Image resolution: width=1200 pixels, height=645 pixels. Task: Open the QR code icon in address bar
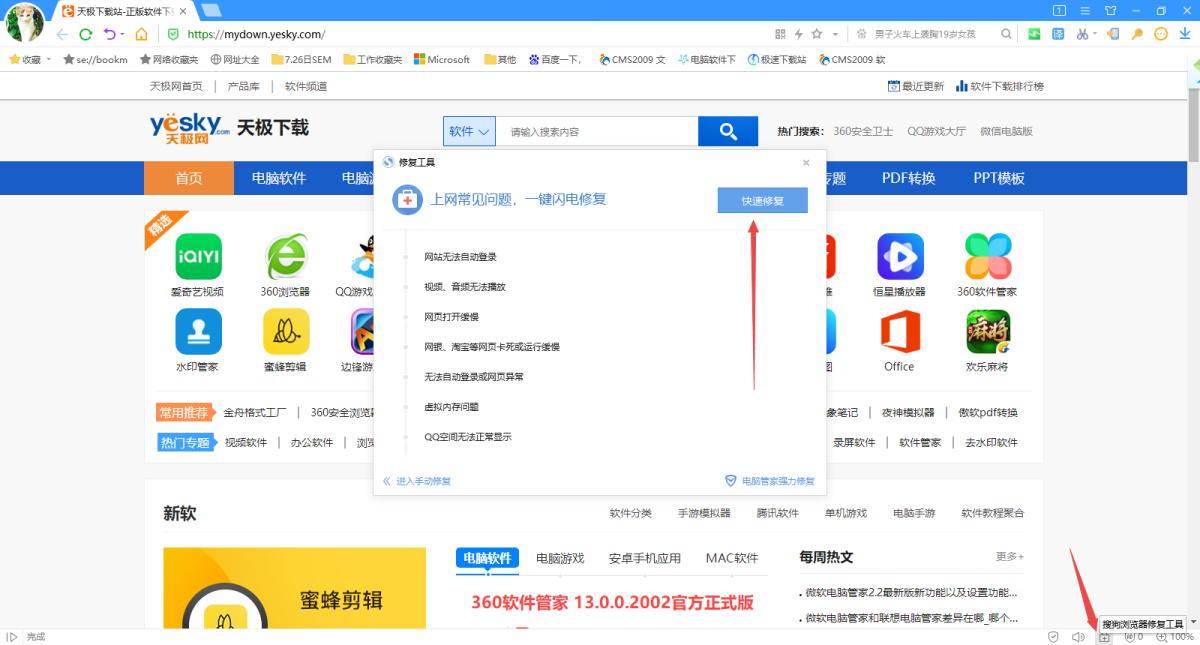(780, 34)
